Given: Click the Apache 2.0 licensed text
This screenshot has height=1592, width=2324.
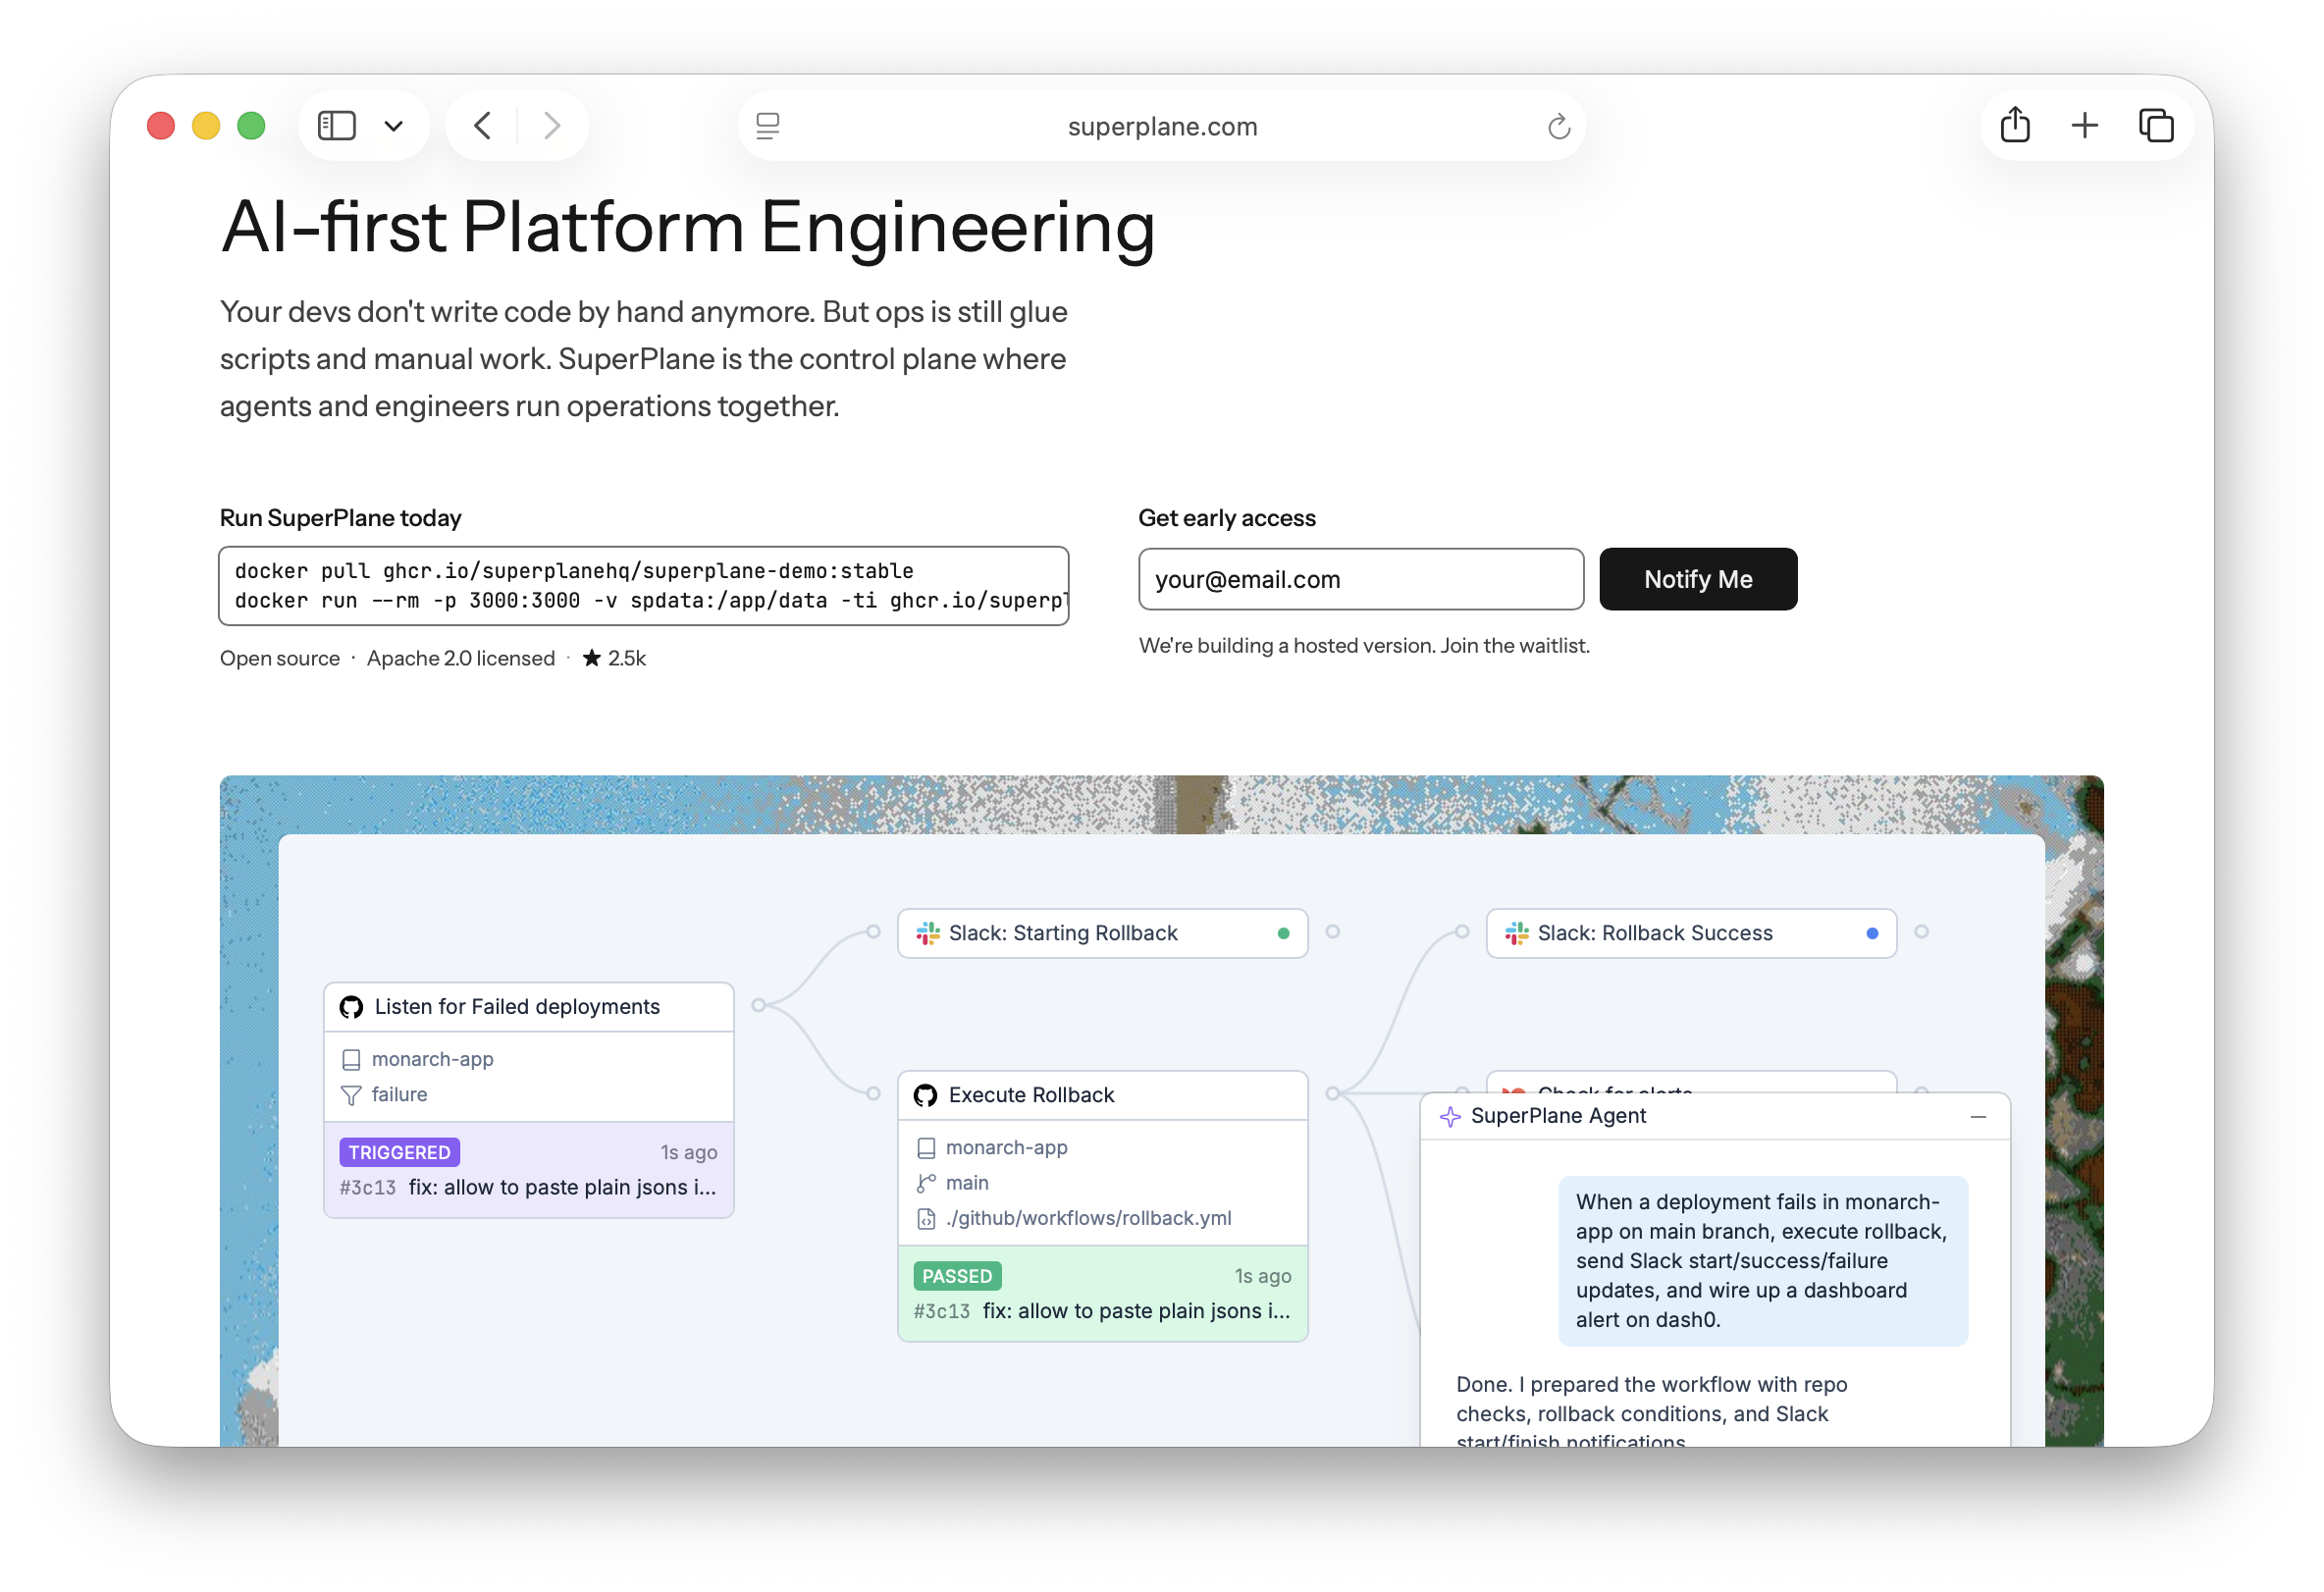Looking at the screenshot, I should 461,658.
